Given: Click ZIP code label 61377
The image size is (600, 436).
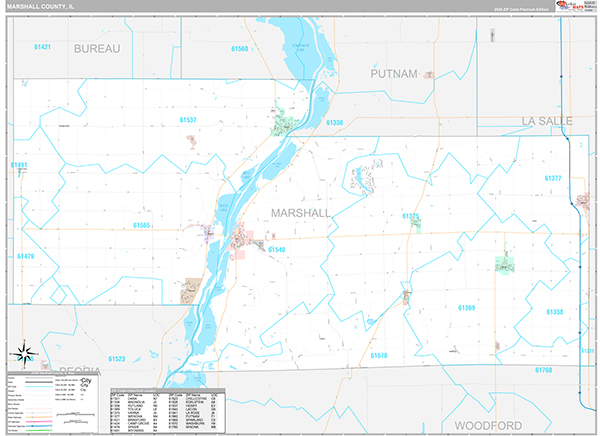Looking at the screenshot, I should pos(553,178).
